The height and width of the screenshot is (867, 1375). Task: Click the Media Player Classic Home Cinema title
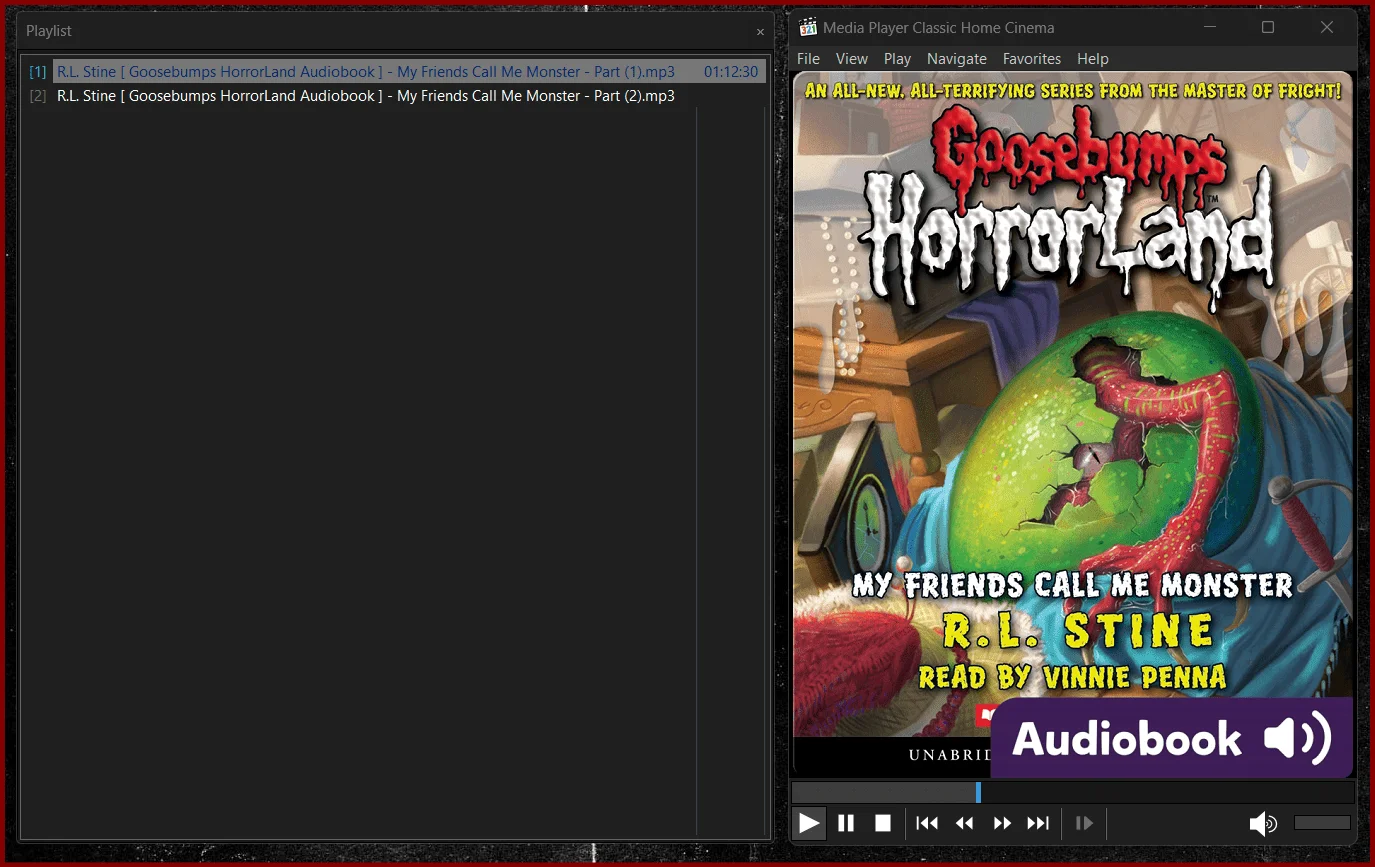tap(938, 28)
